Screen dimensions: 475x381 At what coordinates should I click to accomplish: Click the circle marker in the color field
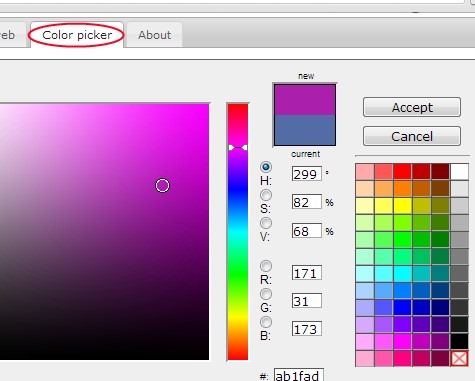[162, 186]
